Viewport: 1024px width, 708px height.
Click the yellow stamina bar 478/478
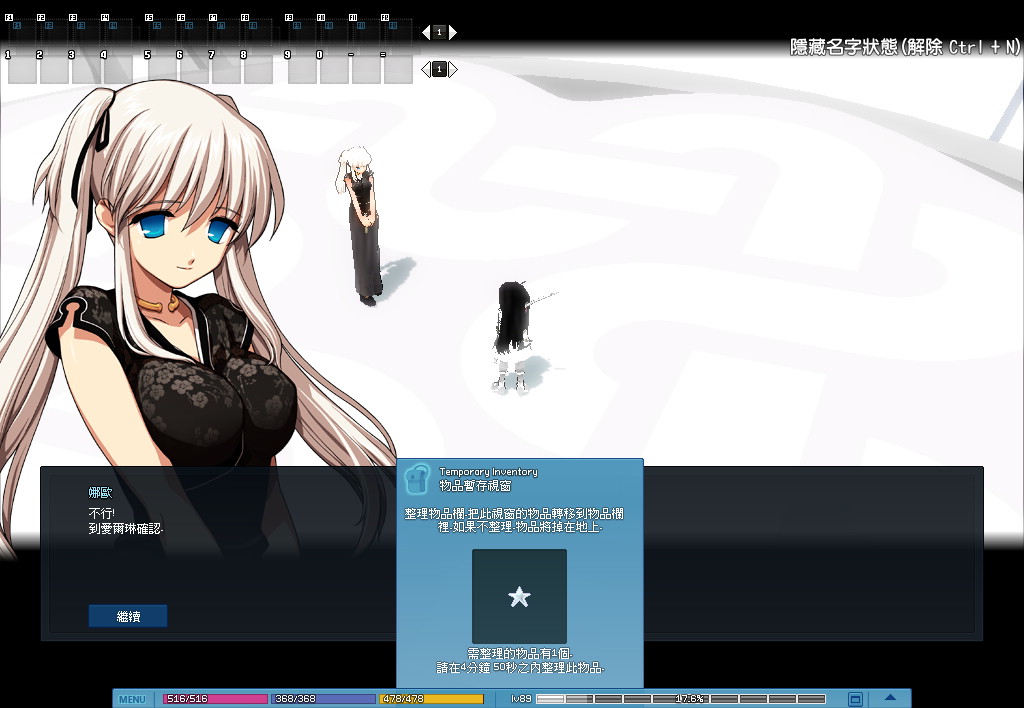(431, 699)
